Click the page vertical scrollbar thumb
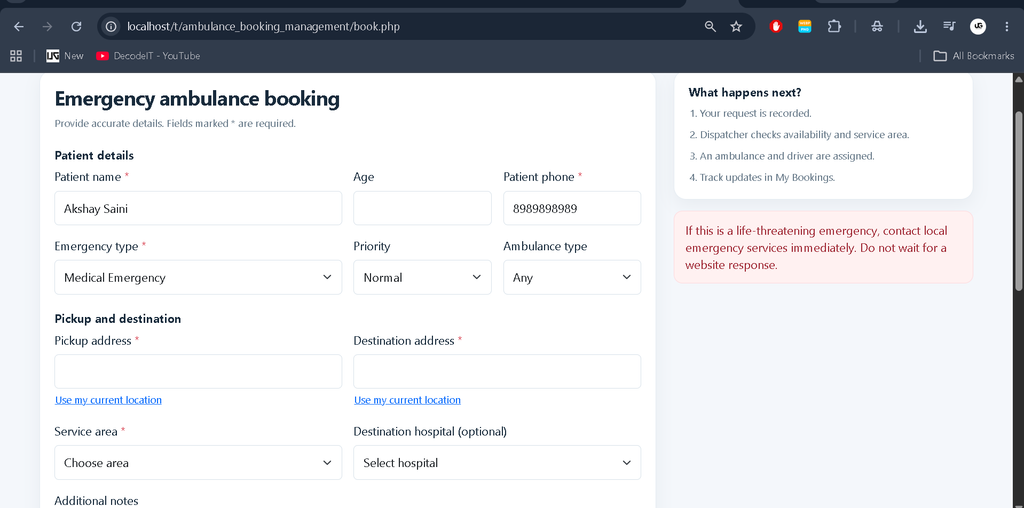Screen dimensions: 1024x508 click(x=1019, y=201)
